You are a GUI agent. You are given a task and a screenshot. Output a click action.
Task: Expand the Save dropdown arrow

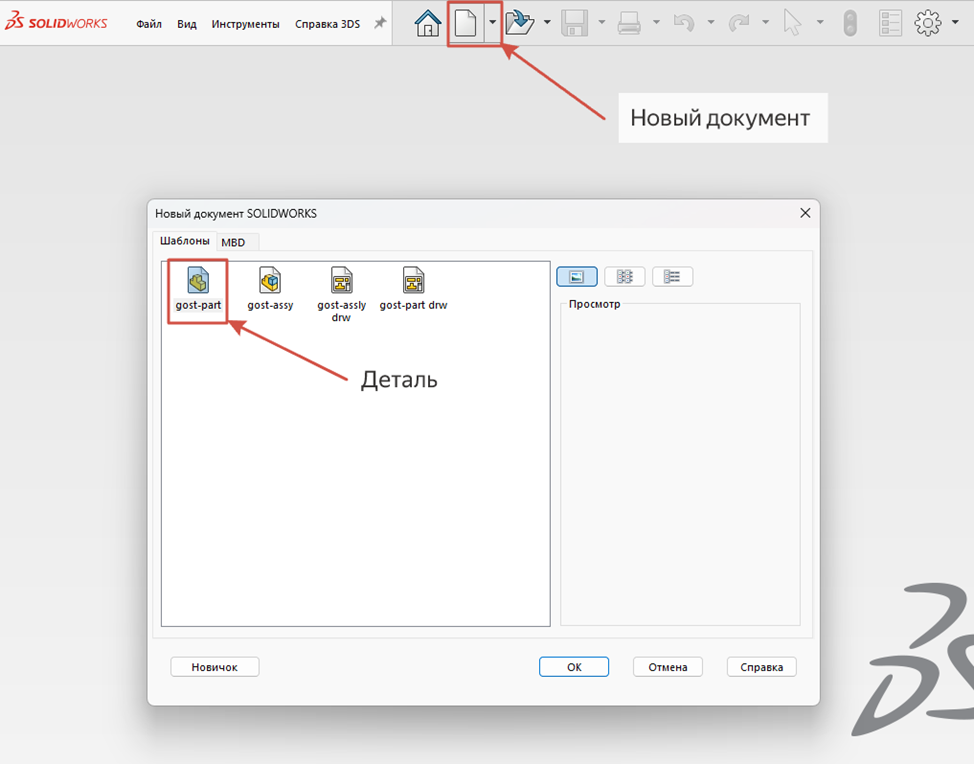coord(601,23)
